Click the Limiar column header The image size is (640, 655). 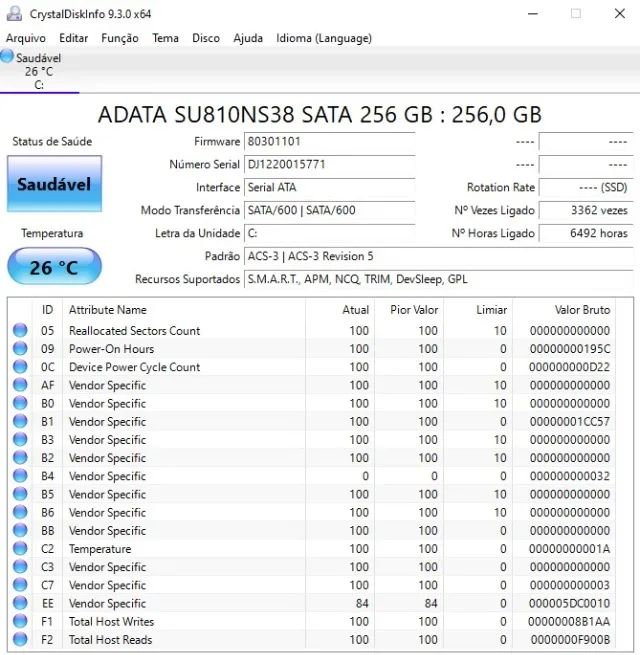tap(478, 310)
